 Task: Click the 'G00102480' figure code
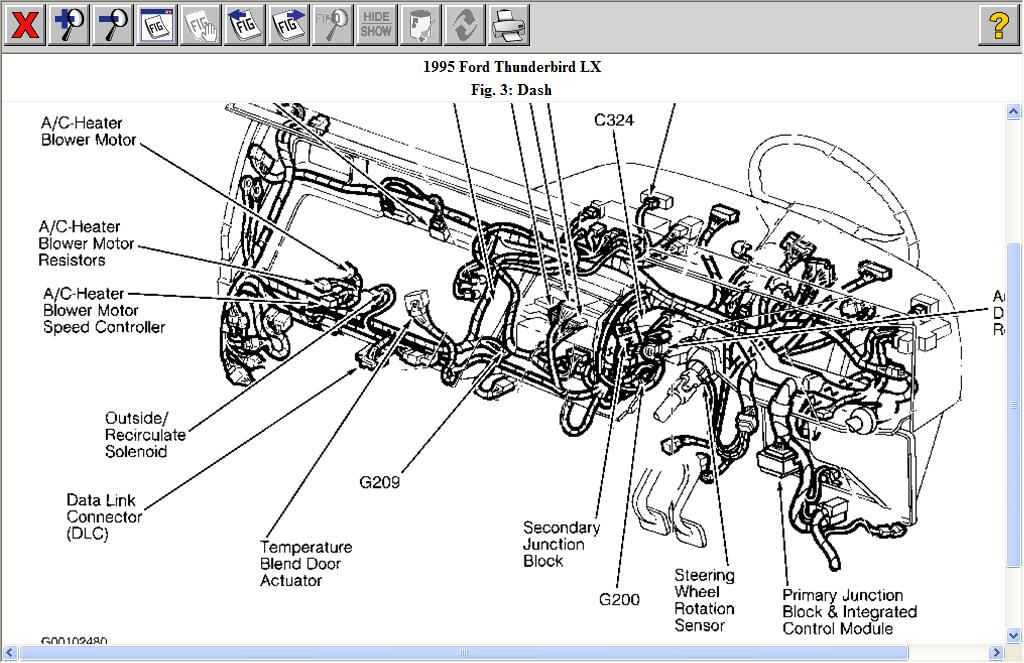pyautogui.click(x=74, y=641)
